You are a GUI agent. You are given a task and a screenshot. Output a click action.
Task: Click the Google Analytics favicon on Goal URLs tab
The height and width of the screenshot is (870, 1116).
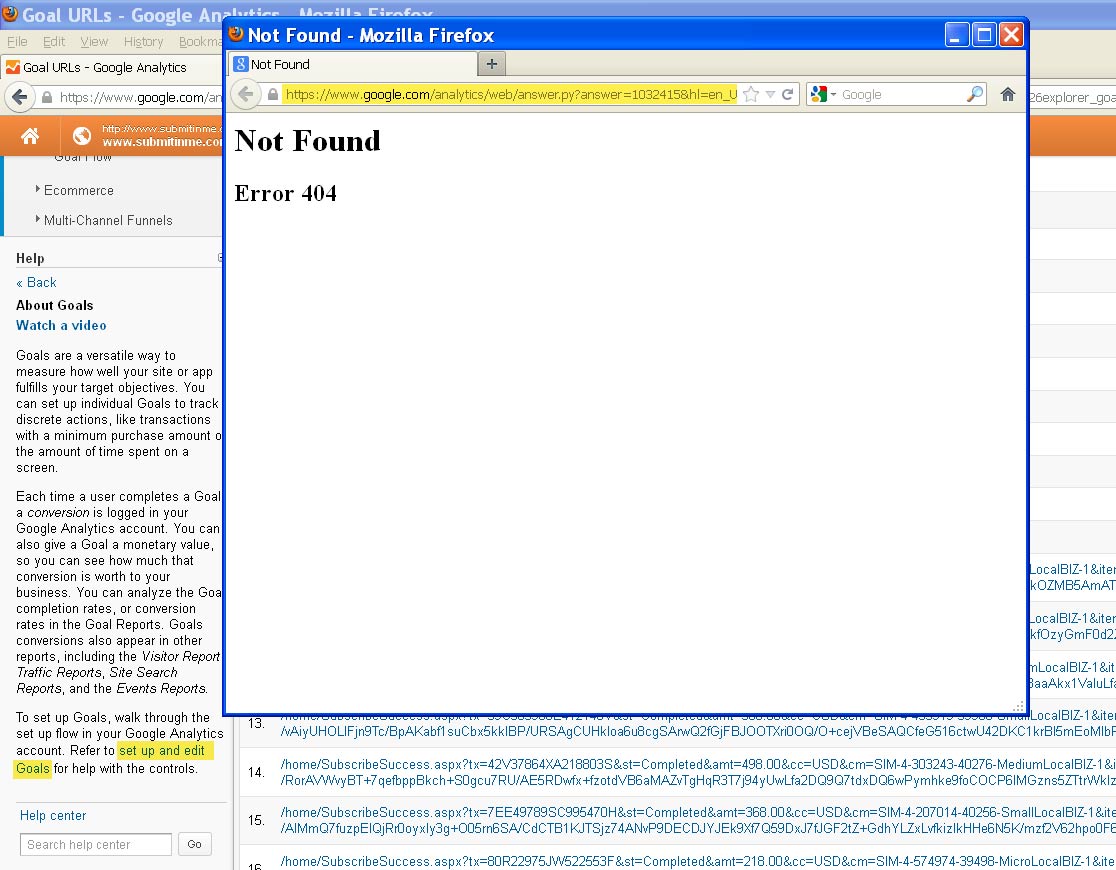(x=13, y=67)
